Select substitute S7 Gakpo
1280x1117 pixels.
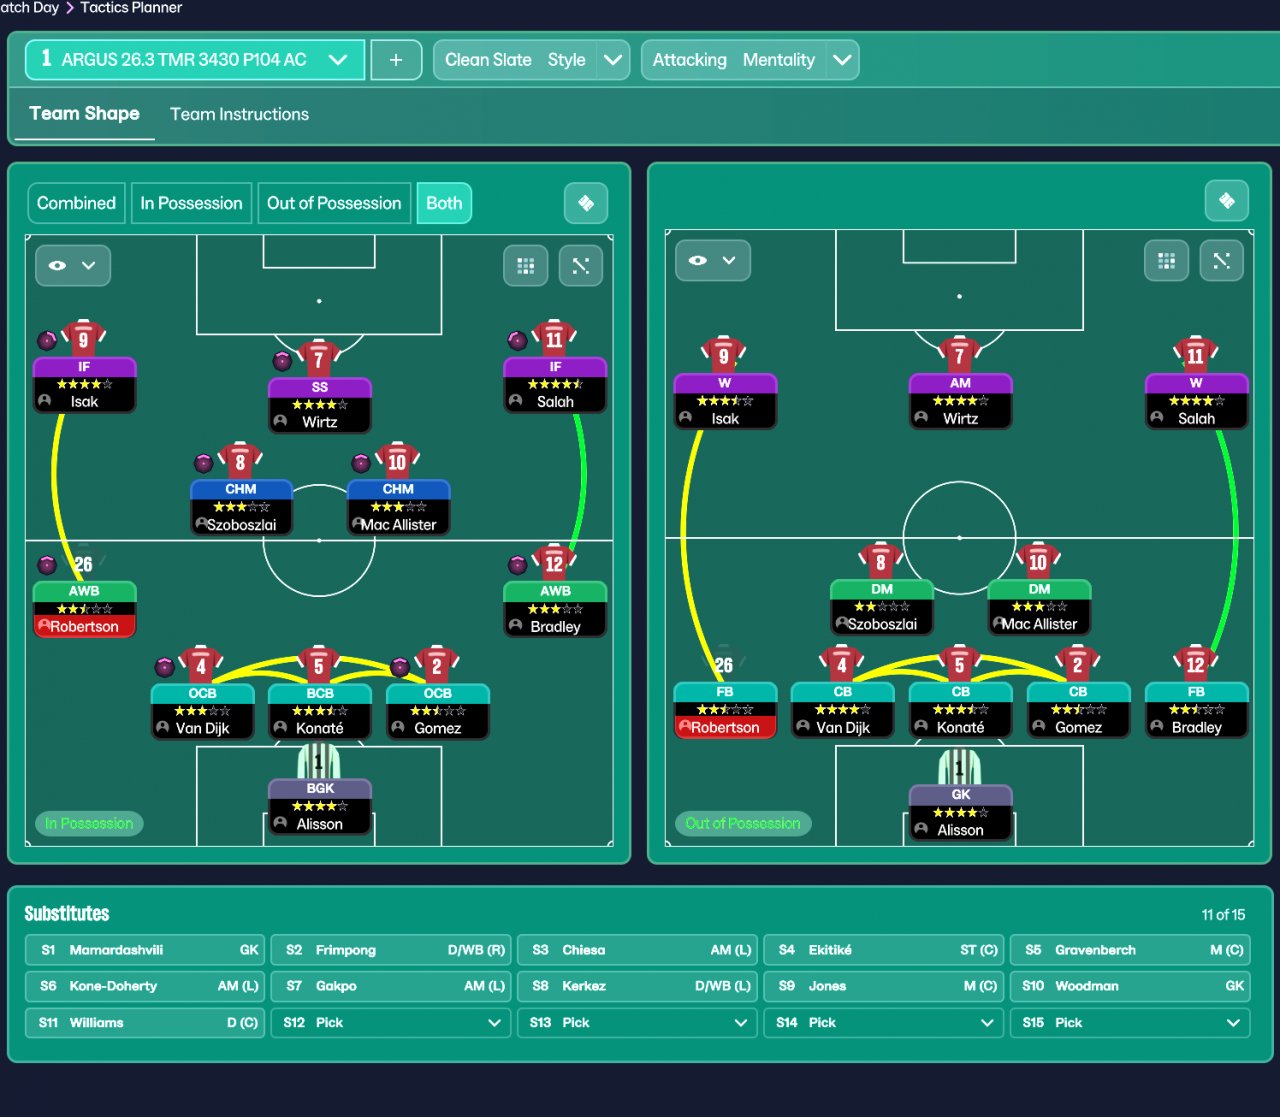(391, 986)
